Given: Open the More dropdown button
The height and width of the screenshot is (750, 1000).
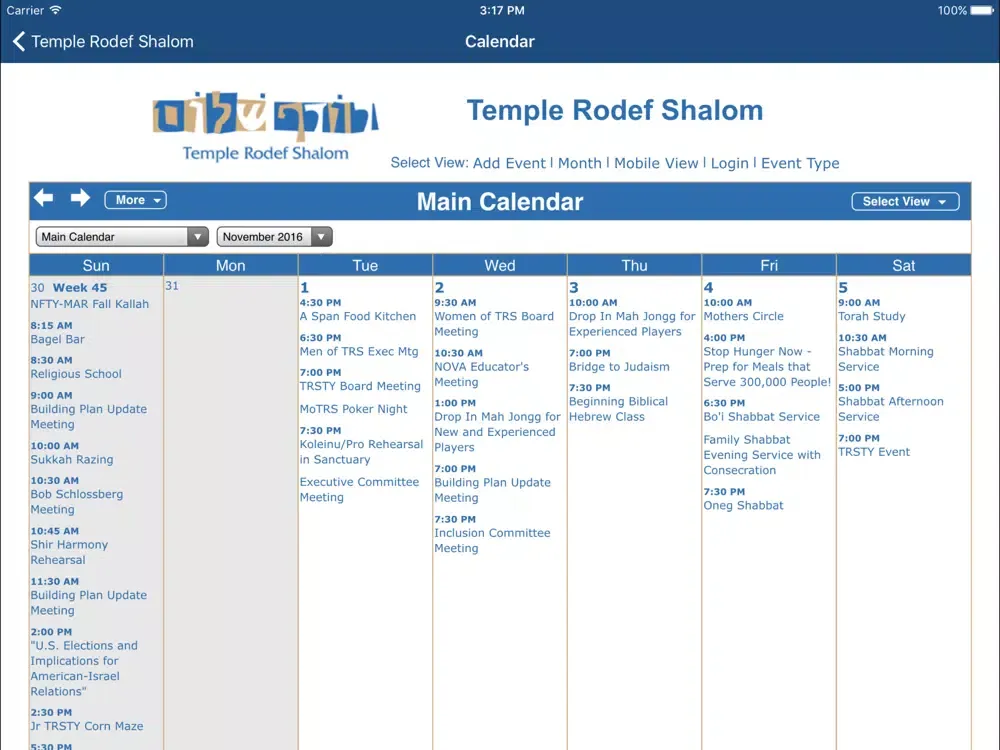Looking at the screenshot, I should click(x=135, y=200).
